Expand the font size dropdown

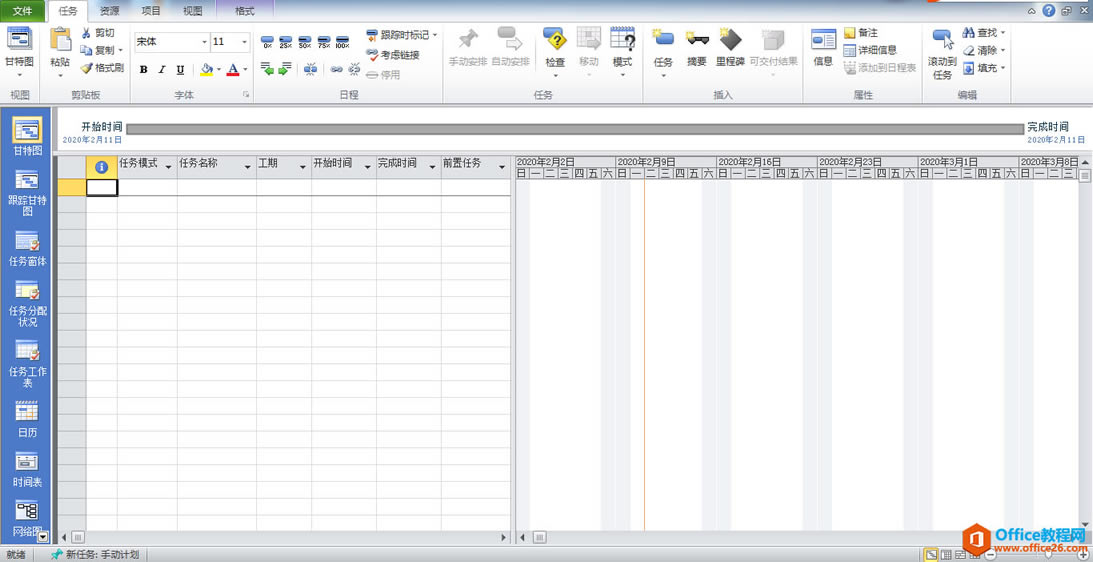(x=244, y=42)
